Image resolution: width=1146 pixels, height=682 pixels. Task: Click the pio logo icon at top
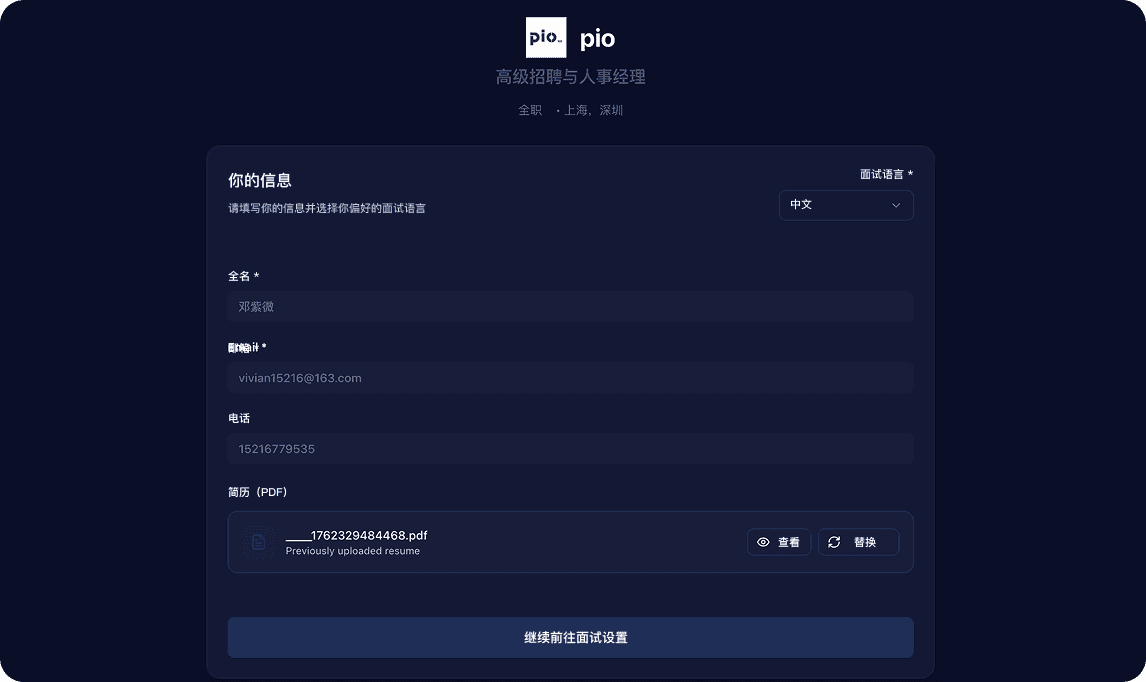click(545, 37)
